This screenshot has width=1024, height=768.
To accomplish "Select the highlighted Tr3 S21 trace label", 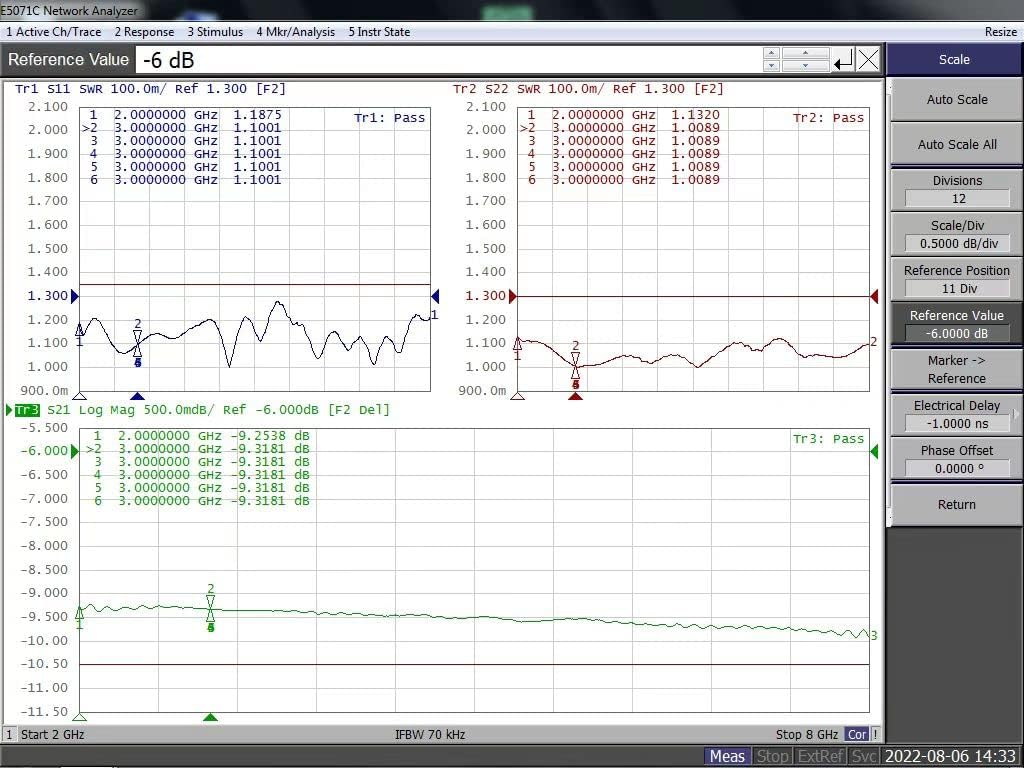I will (29, 409).
